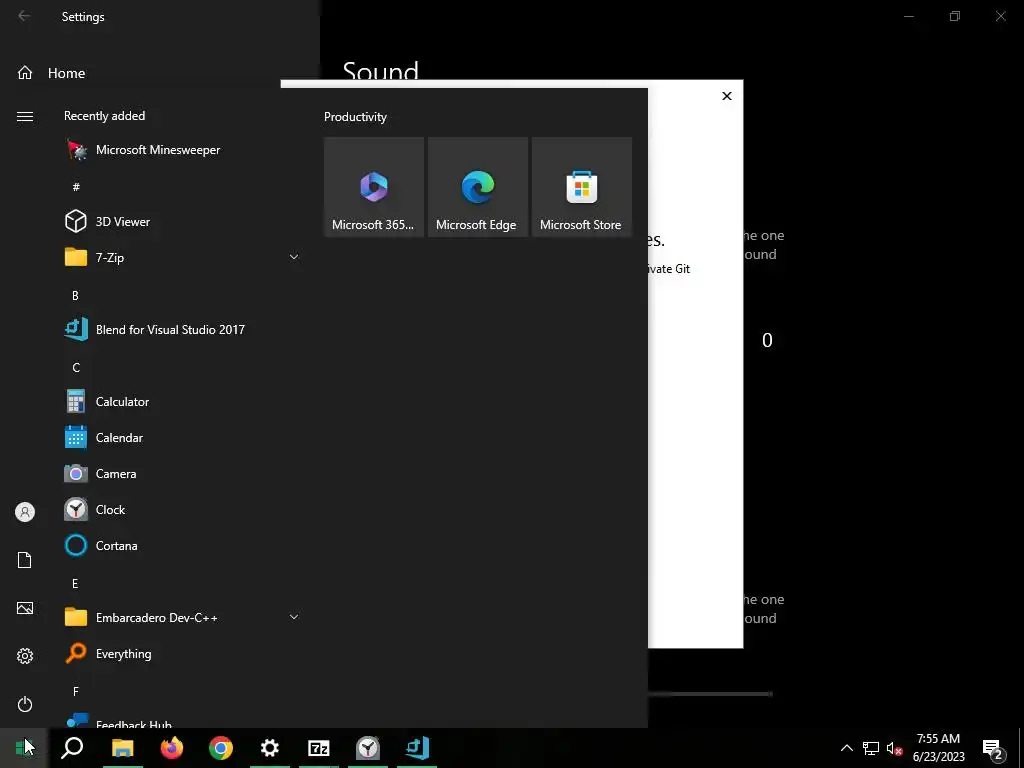Viewport: 1024px width, 768px height.
Task: Close the white dialog with X
Action: (727, 96)
